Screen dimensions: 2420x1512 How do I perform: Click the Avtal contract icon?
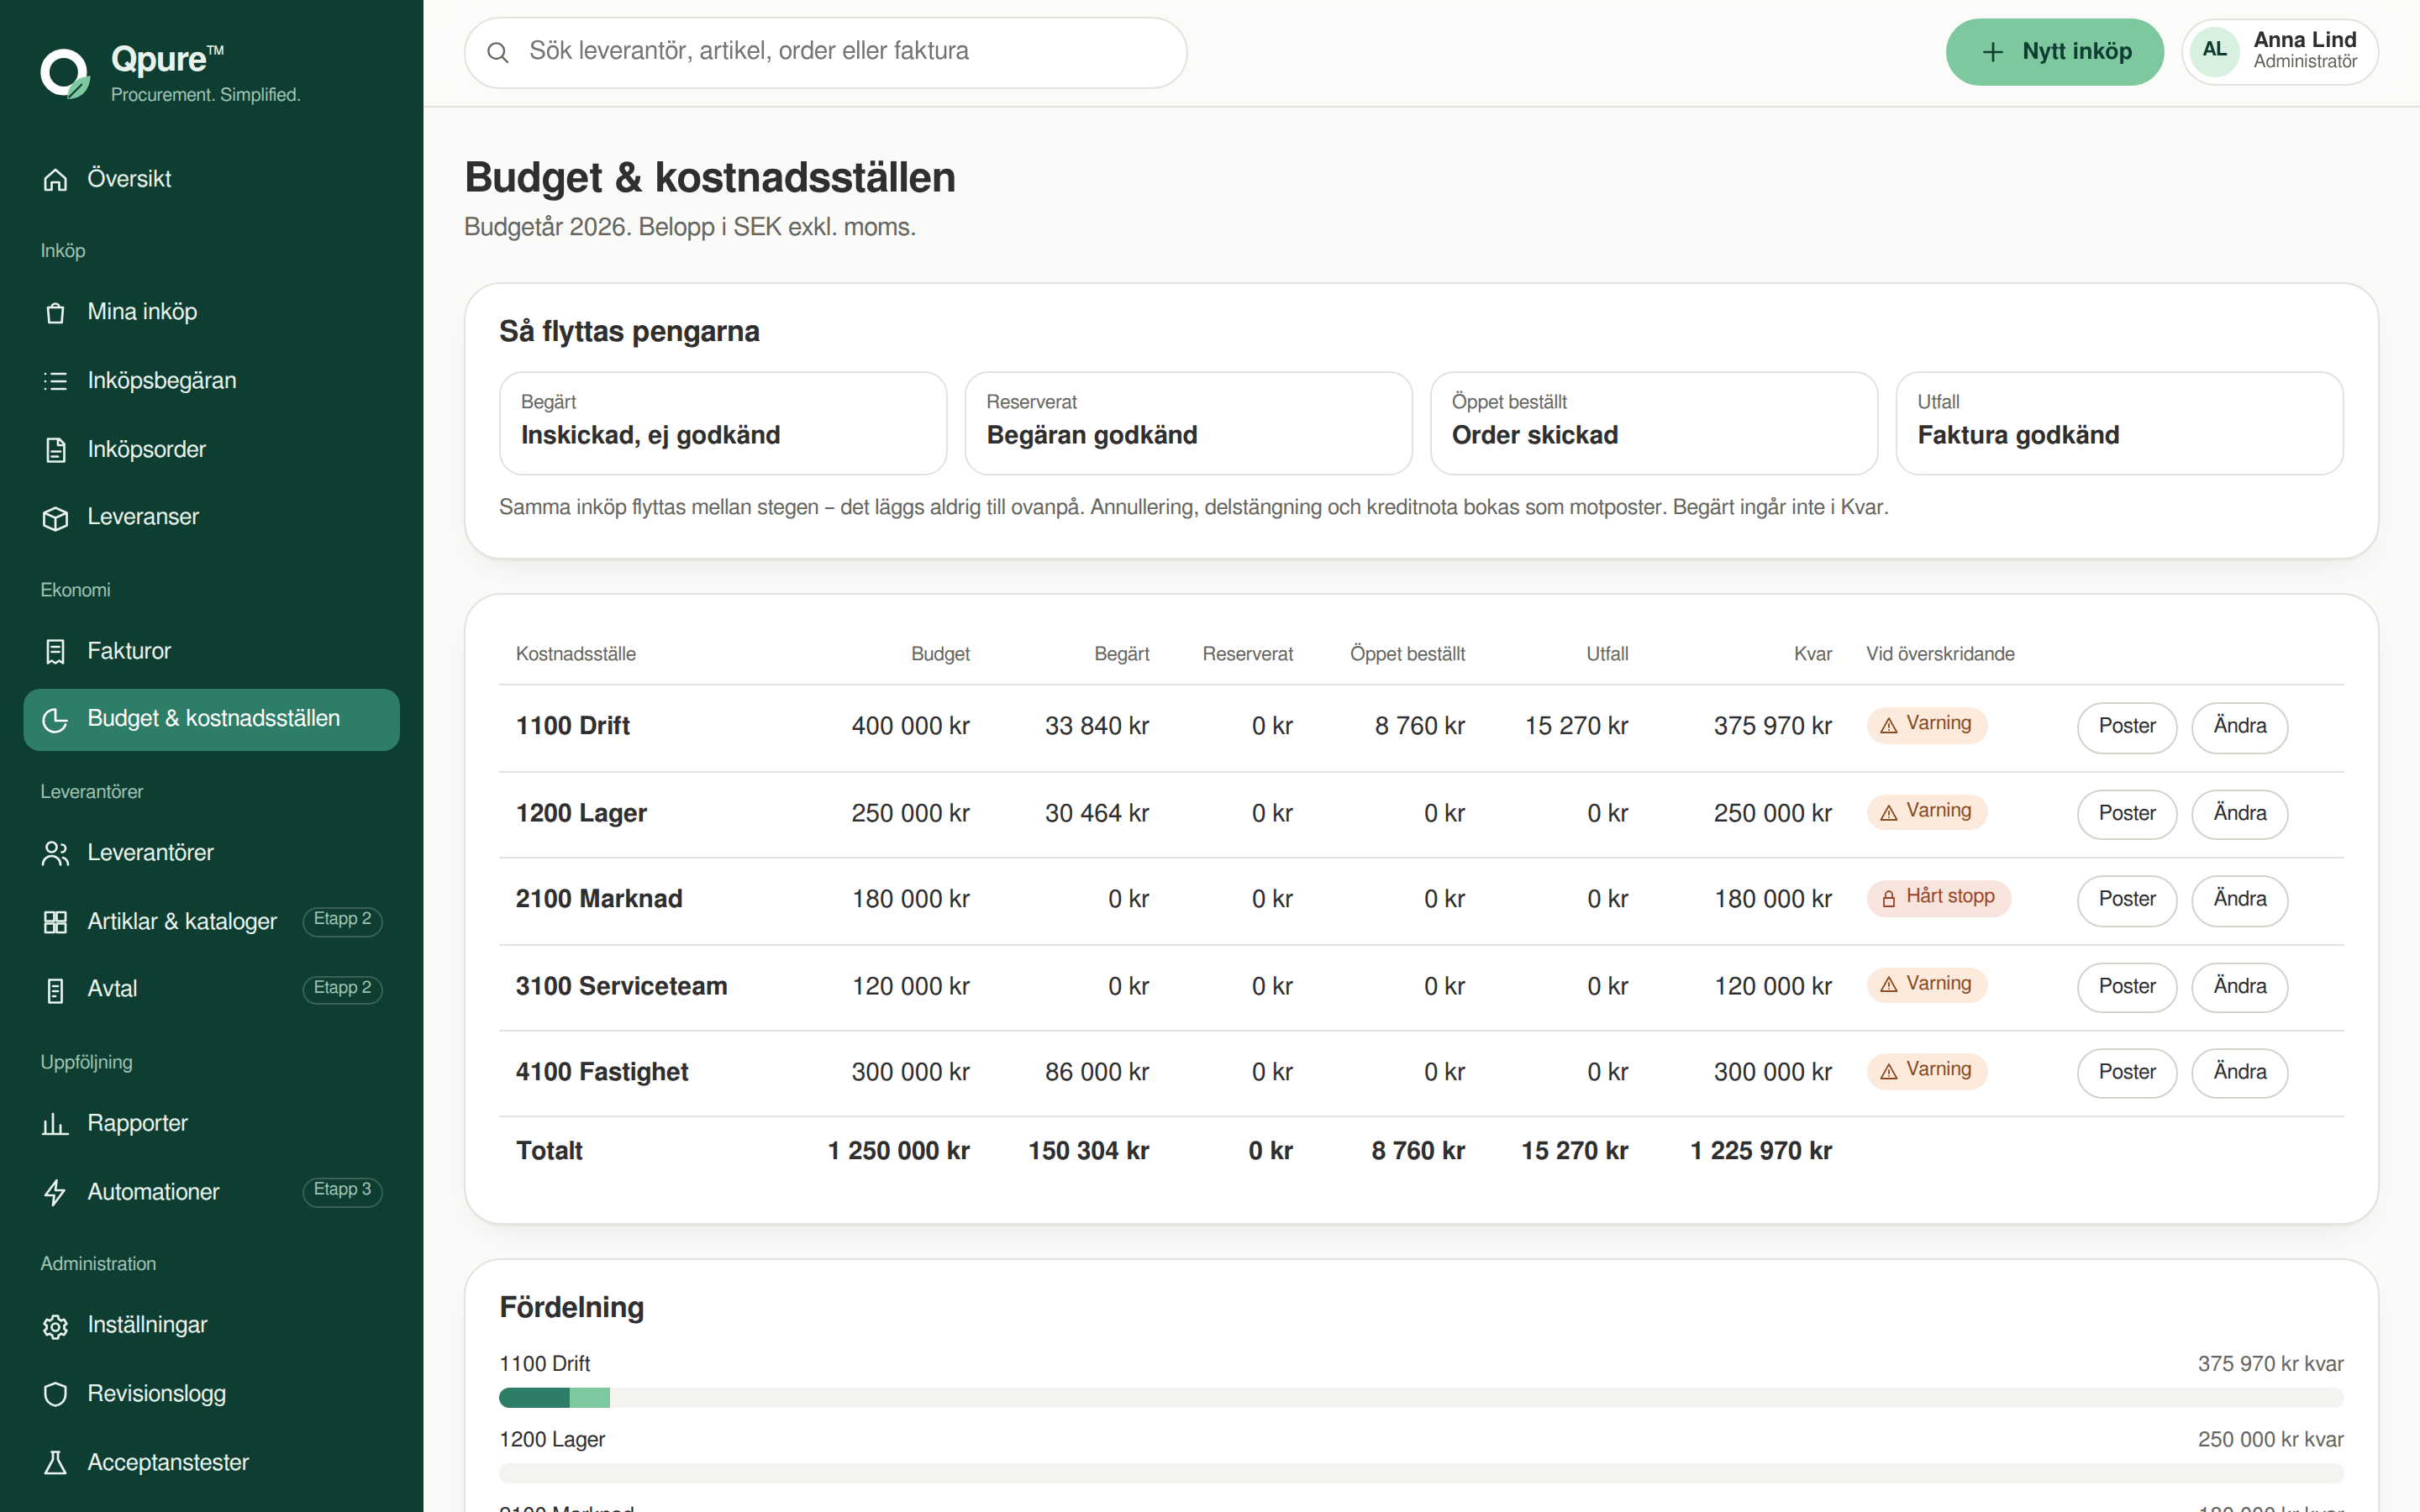coord(55,990)
